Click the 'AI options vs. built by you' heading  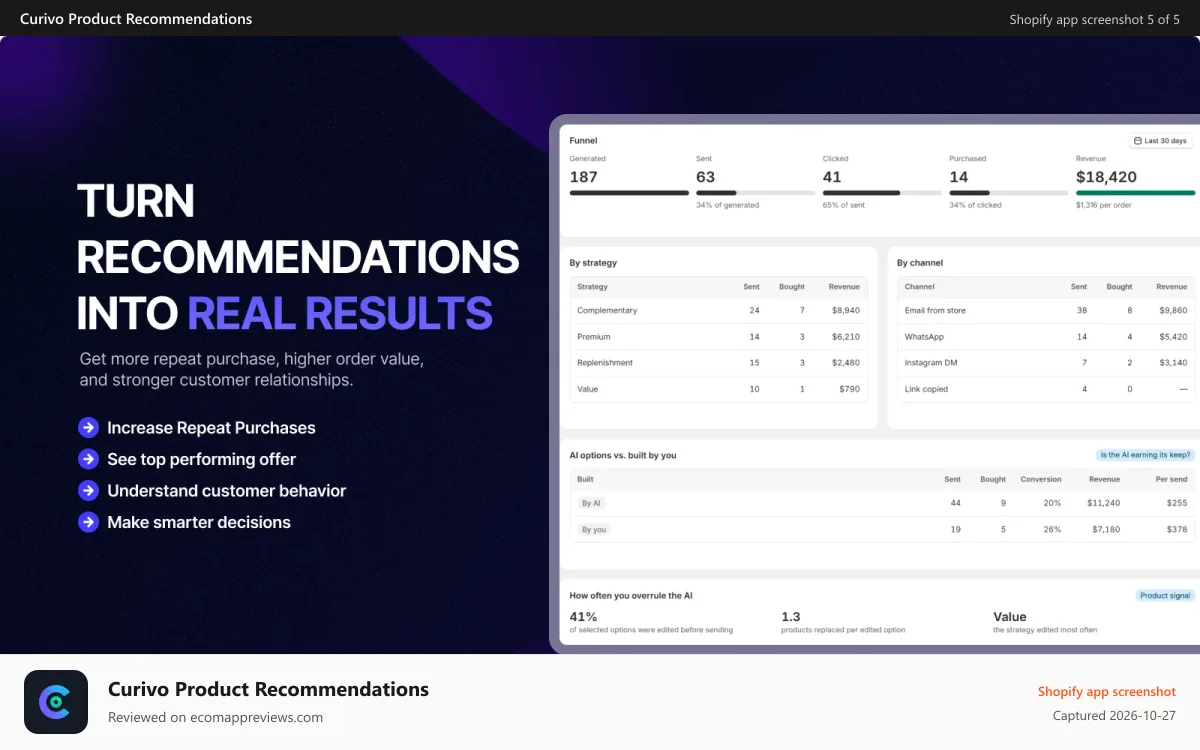pos(623,455)
